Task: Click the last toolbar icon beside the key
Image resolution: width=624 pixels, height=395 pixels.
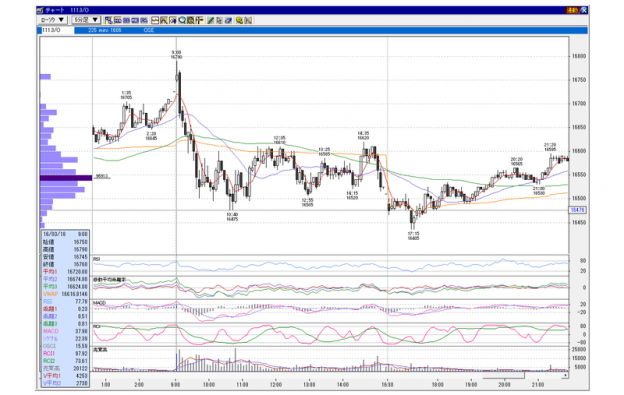Action: [248, 20]
